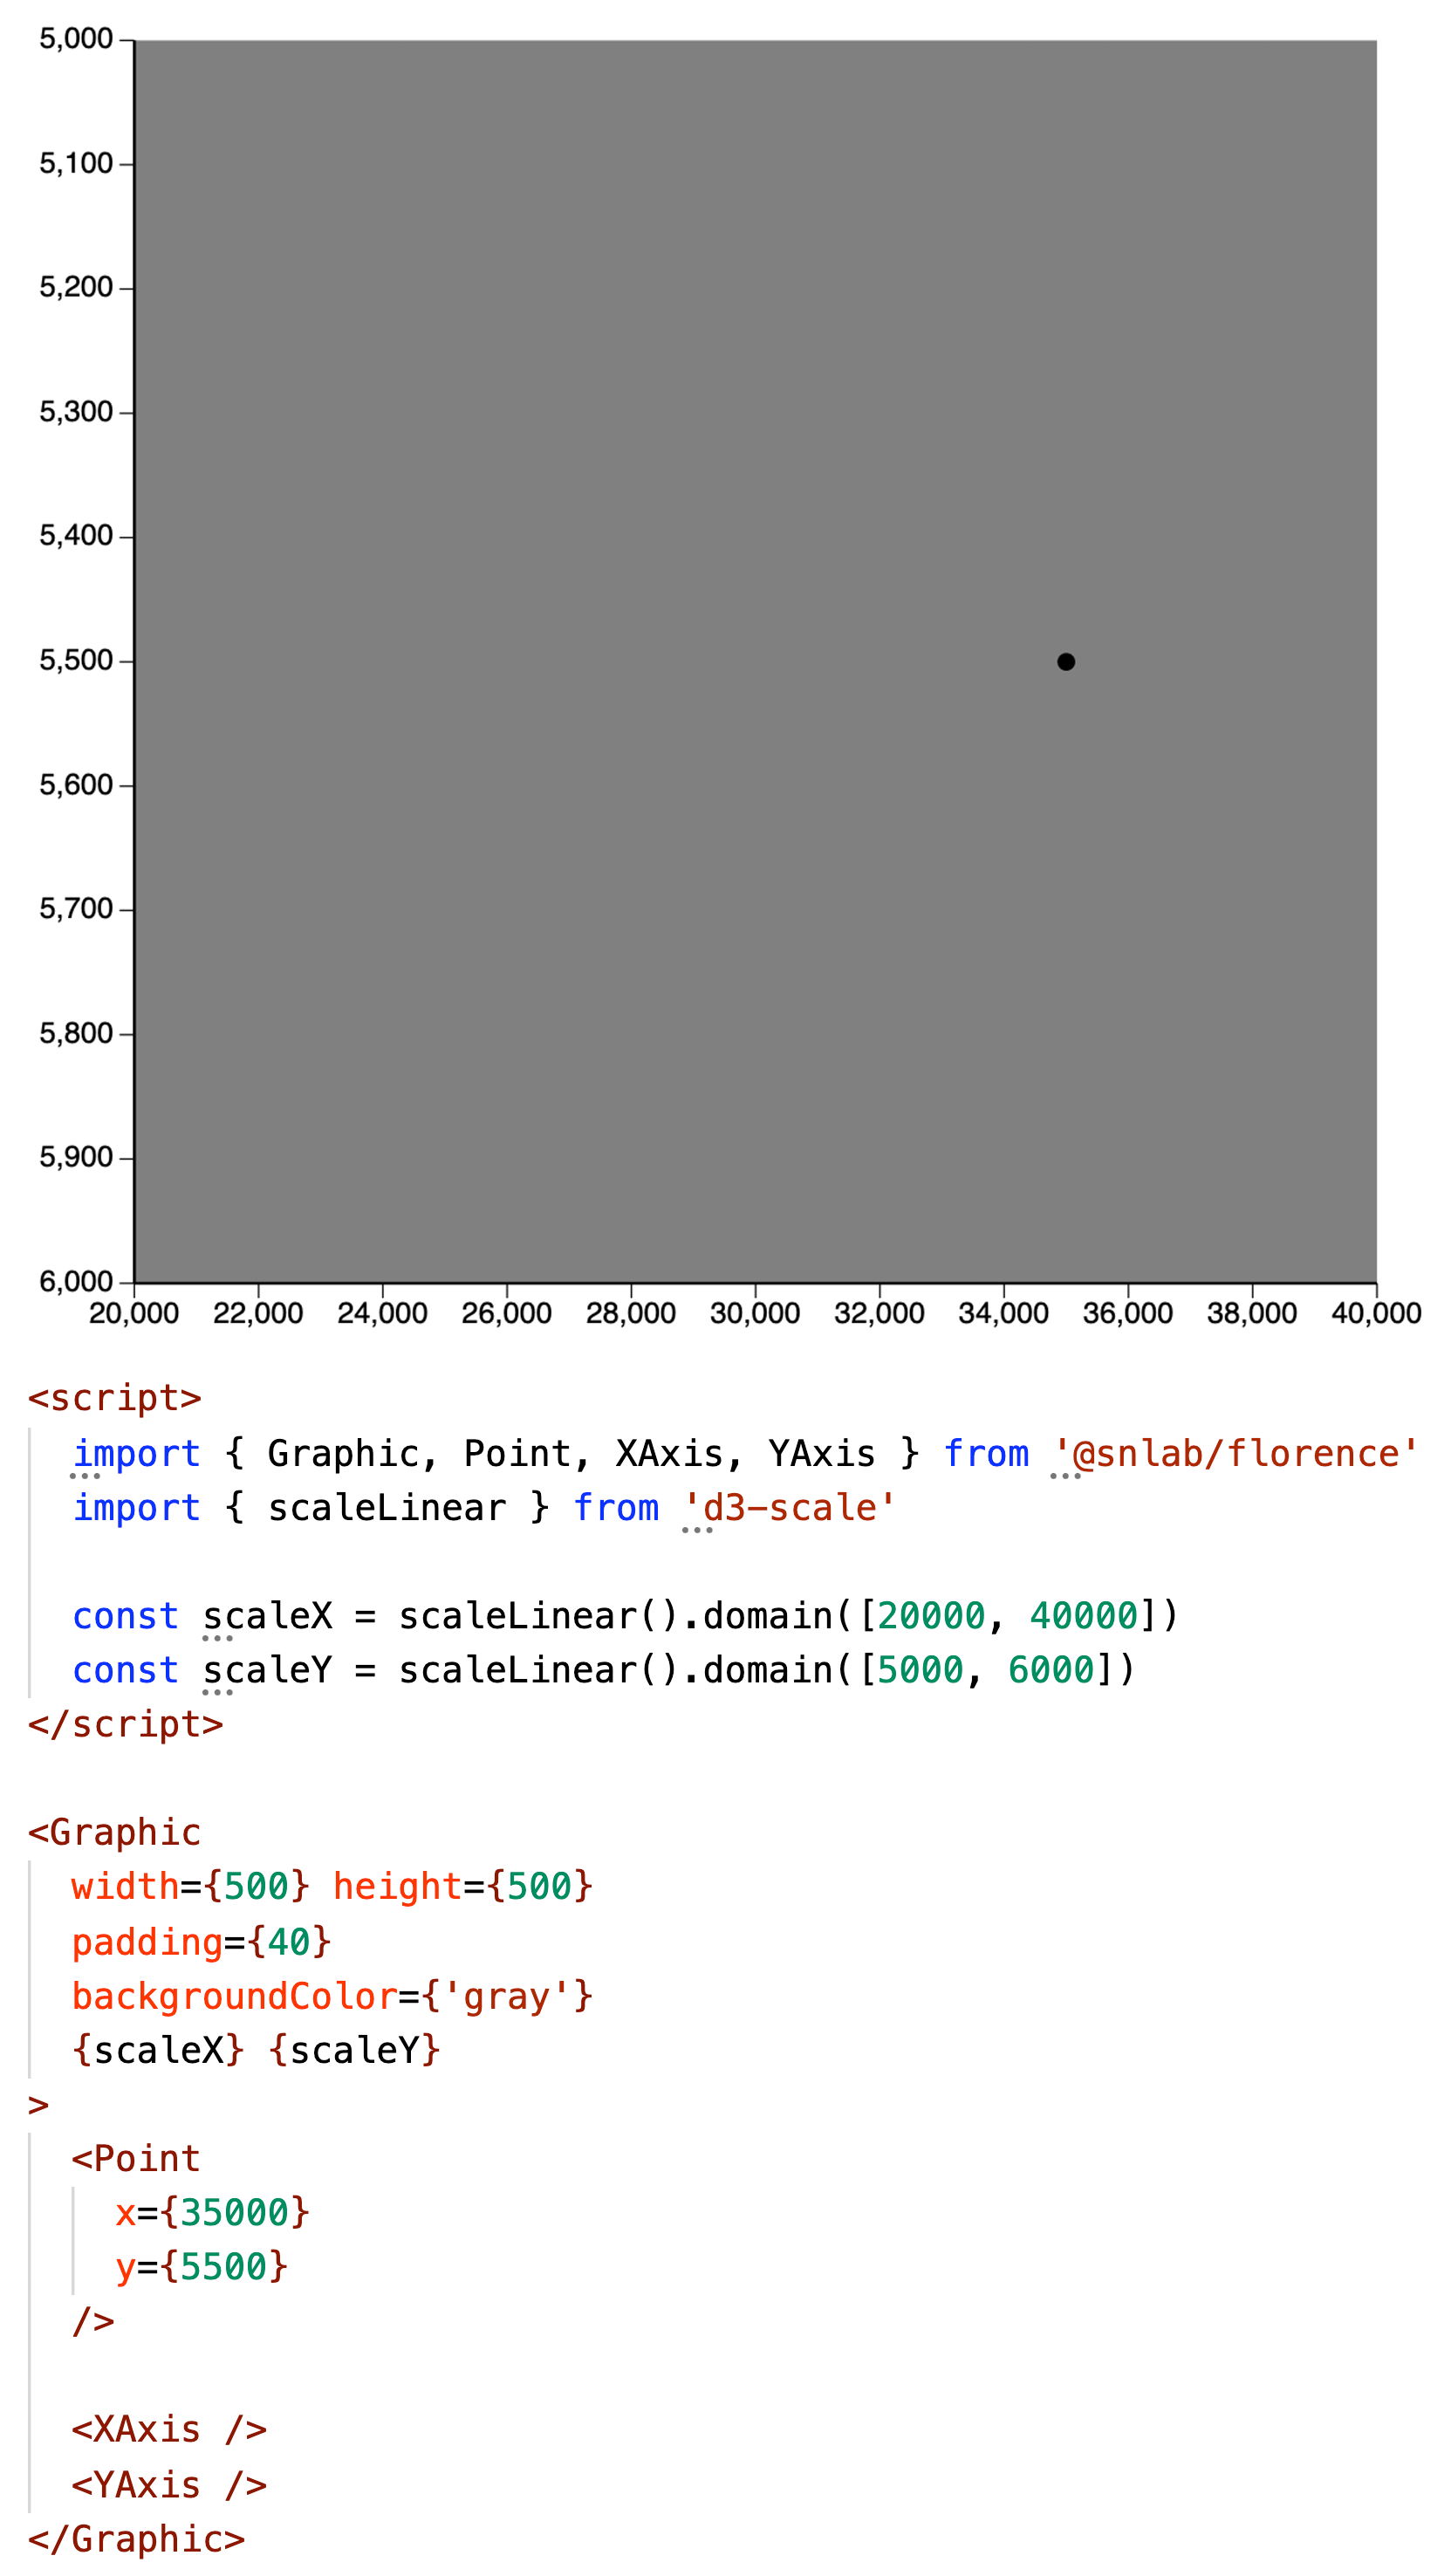Image resolution: width=1451 pixels, height=2576 pixels.
Task: Click the 40,000 x-axis tick label
Action: tap(1376, 1313)
